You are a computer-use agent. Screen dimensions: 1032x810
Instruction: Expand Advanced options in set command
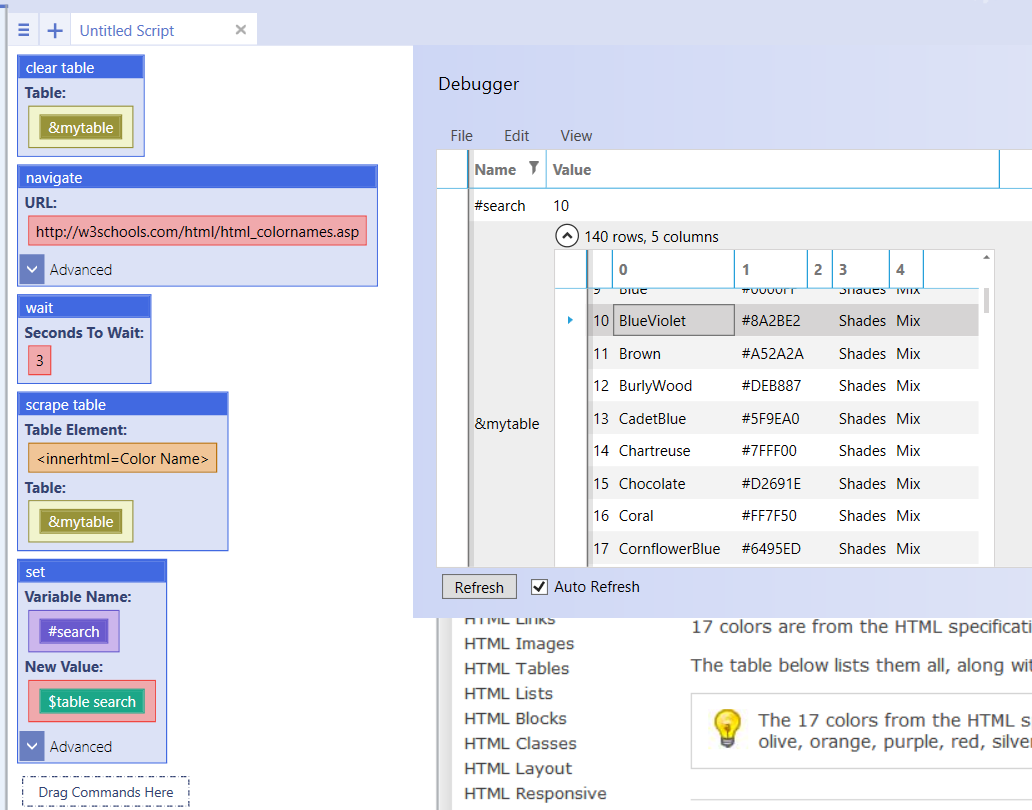(x=32, y=746)
